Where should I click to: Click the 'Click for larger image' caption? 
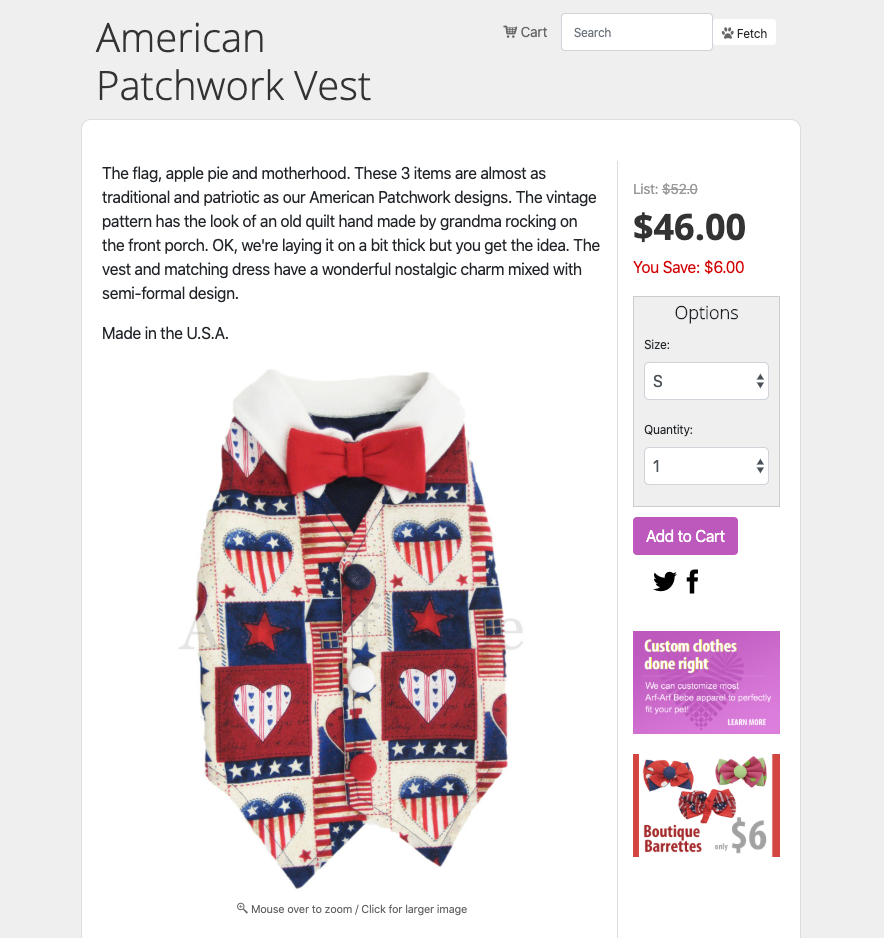pos(414,909)
